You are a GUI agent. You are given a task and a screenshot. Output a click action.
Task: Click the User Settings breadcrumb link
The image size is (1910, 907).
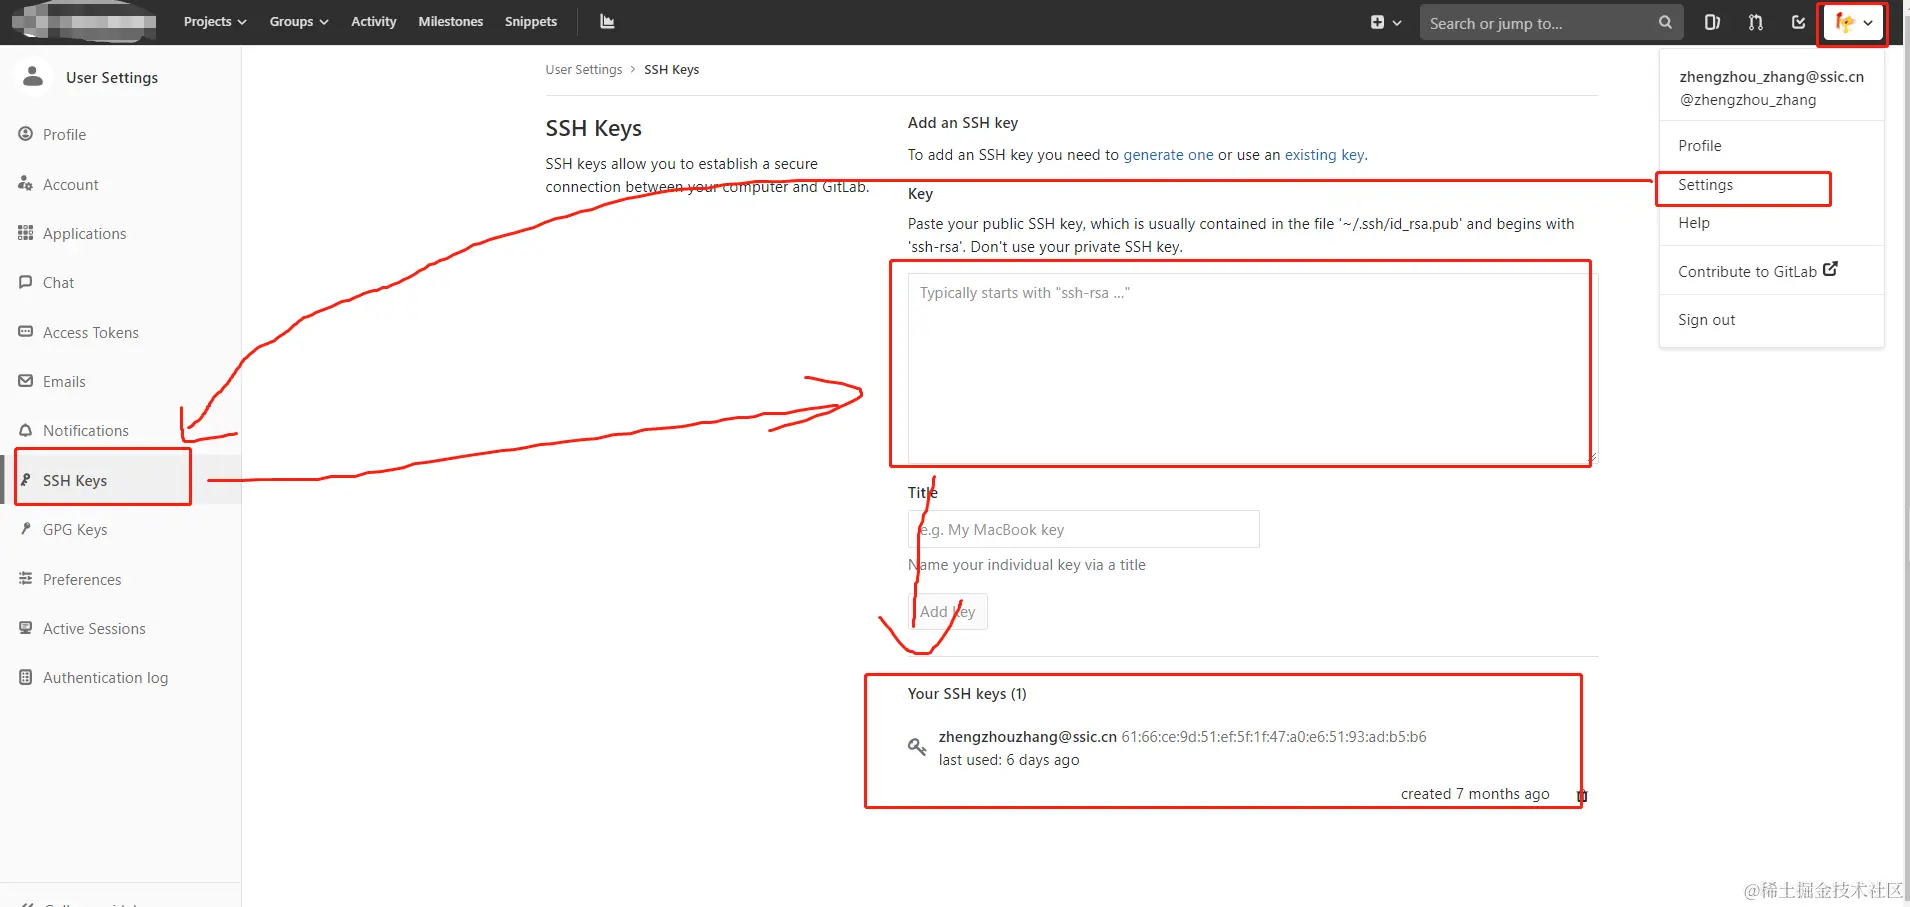pyautogui.click(x=584, y=70)
